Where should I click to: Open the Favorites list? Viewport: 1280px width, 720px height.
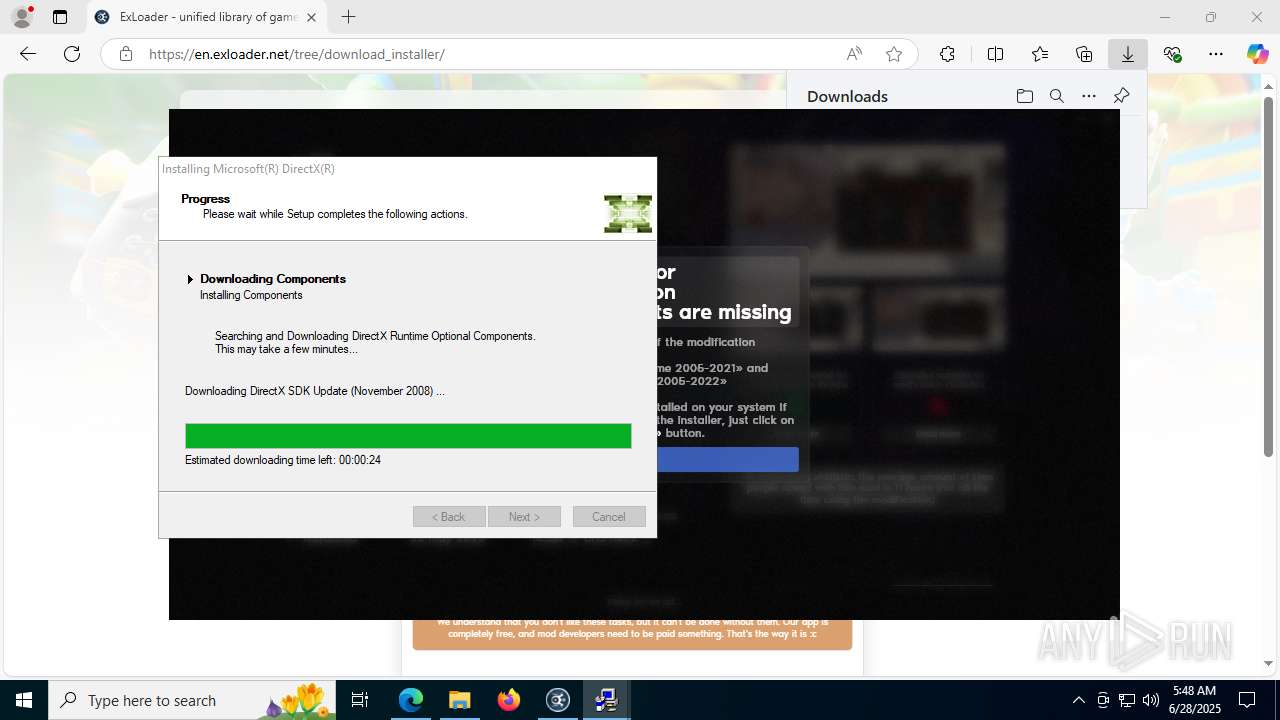click(1040, 54)
